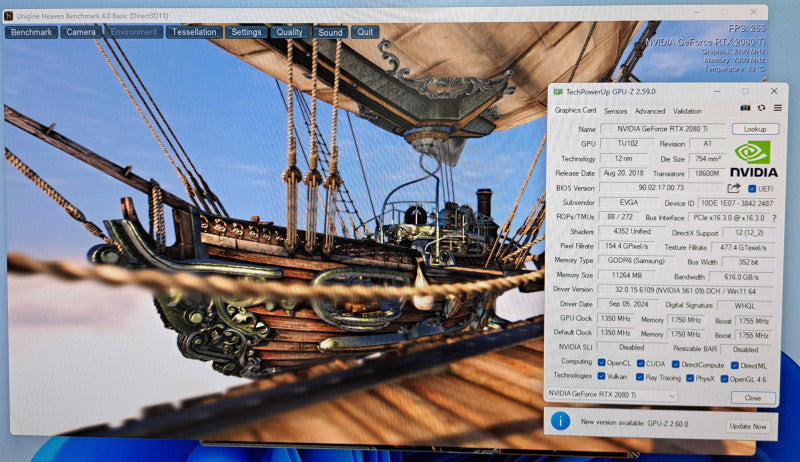Viewport: 800px width, 462px height.
Task: Click the Name field NVIDIA GeForce RTX 2080 Ti
Action: 662,129
